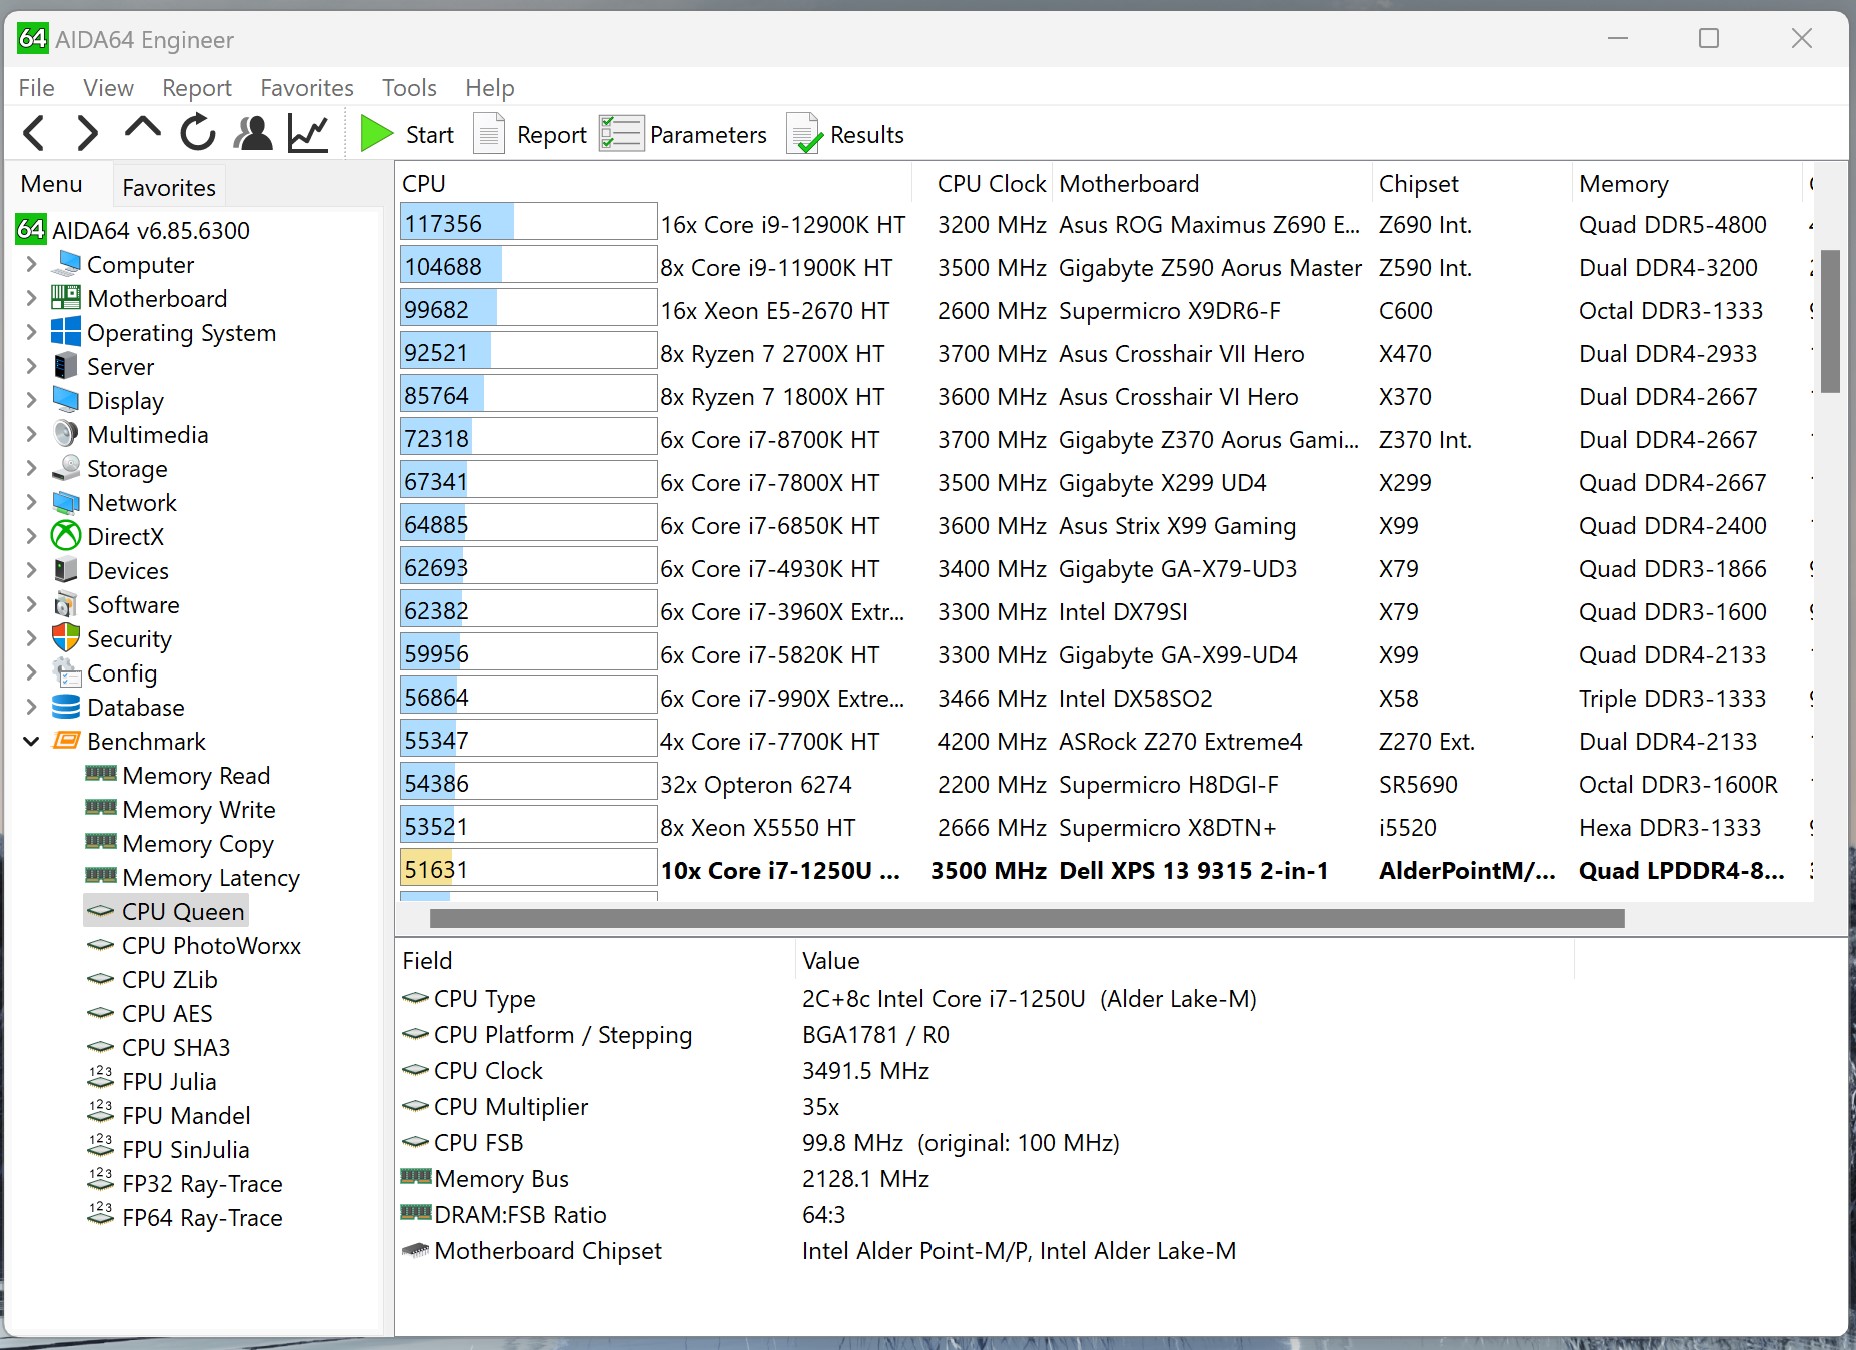The image size is (1856, 1350).
Task: Expand the Computer tree node
Action: pos(31,264)
